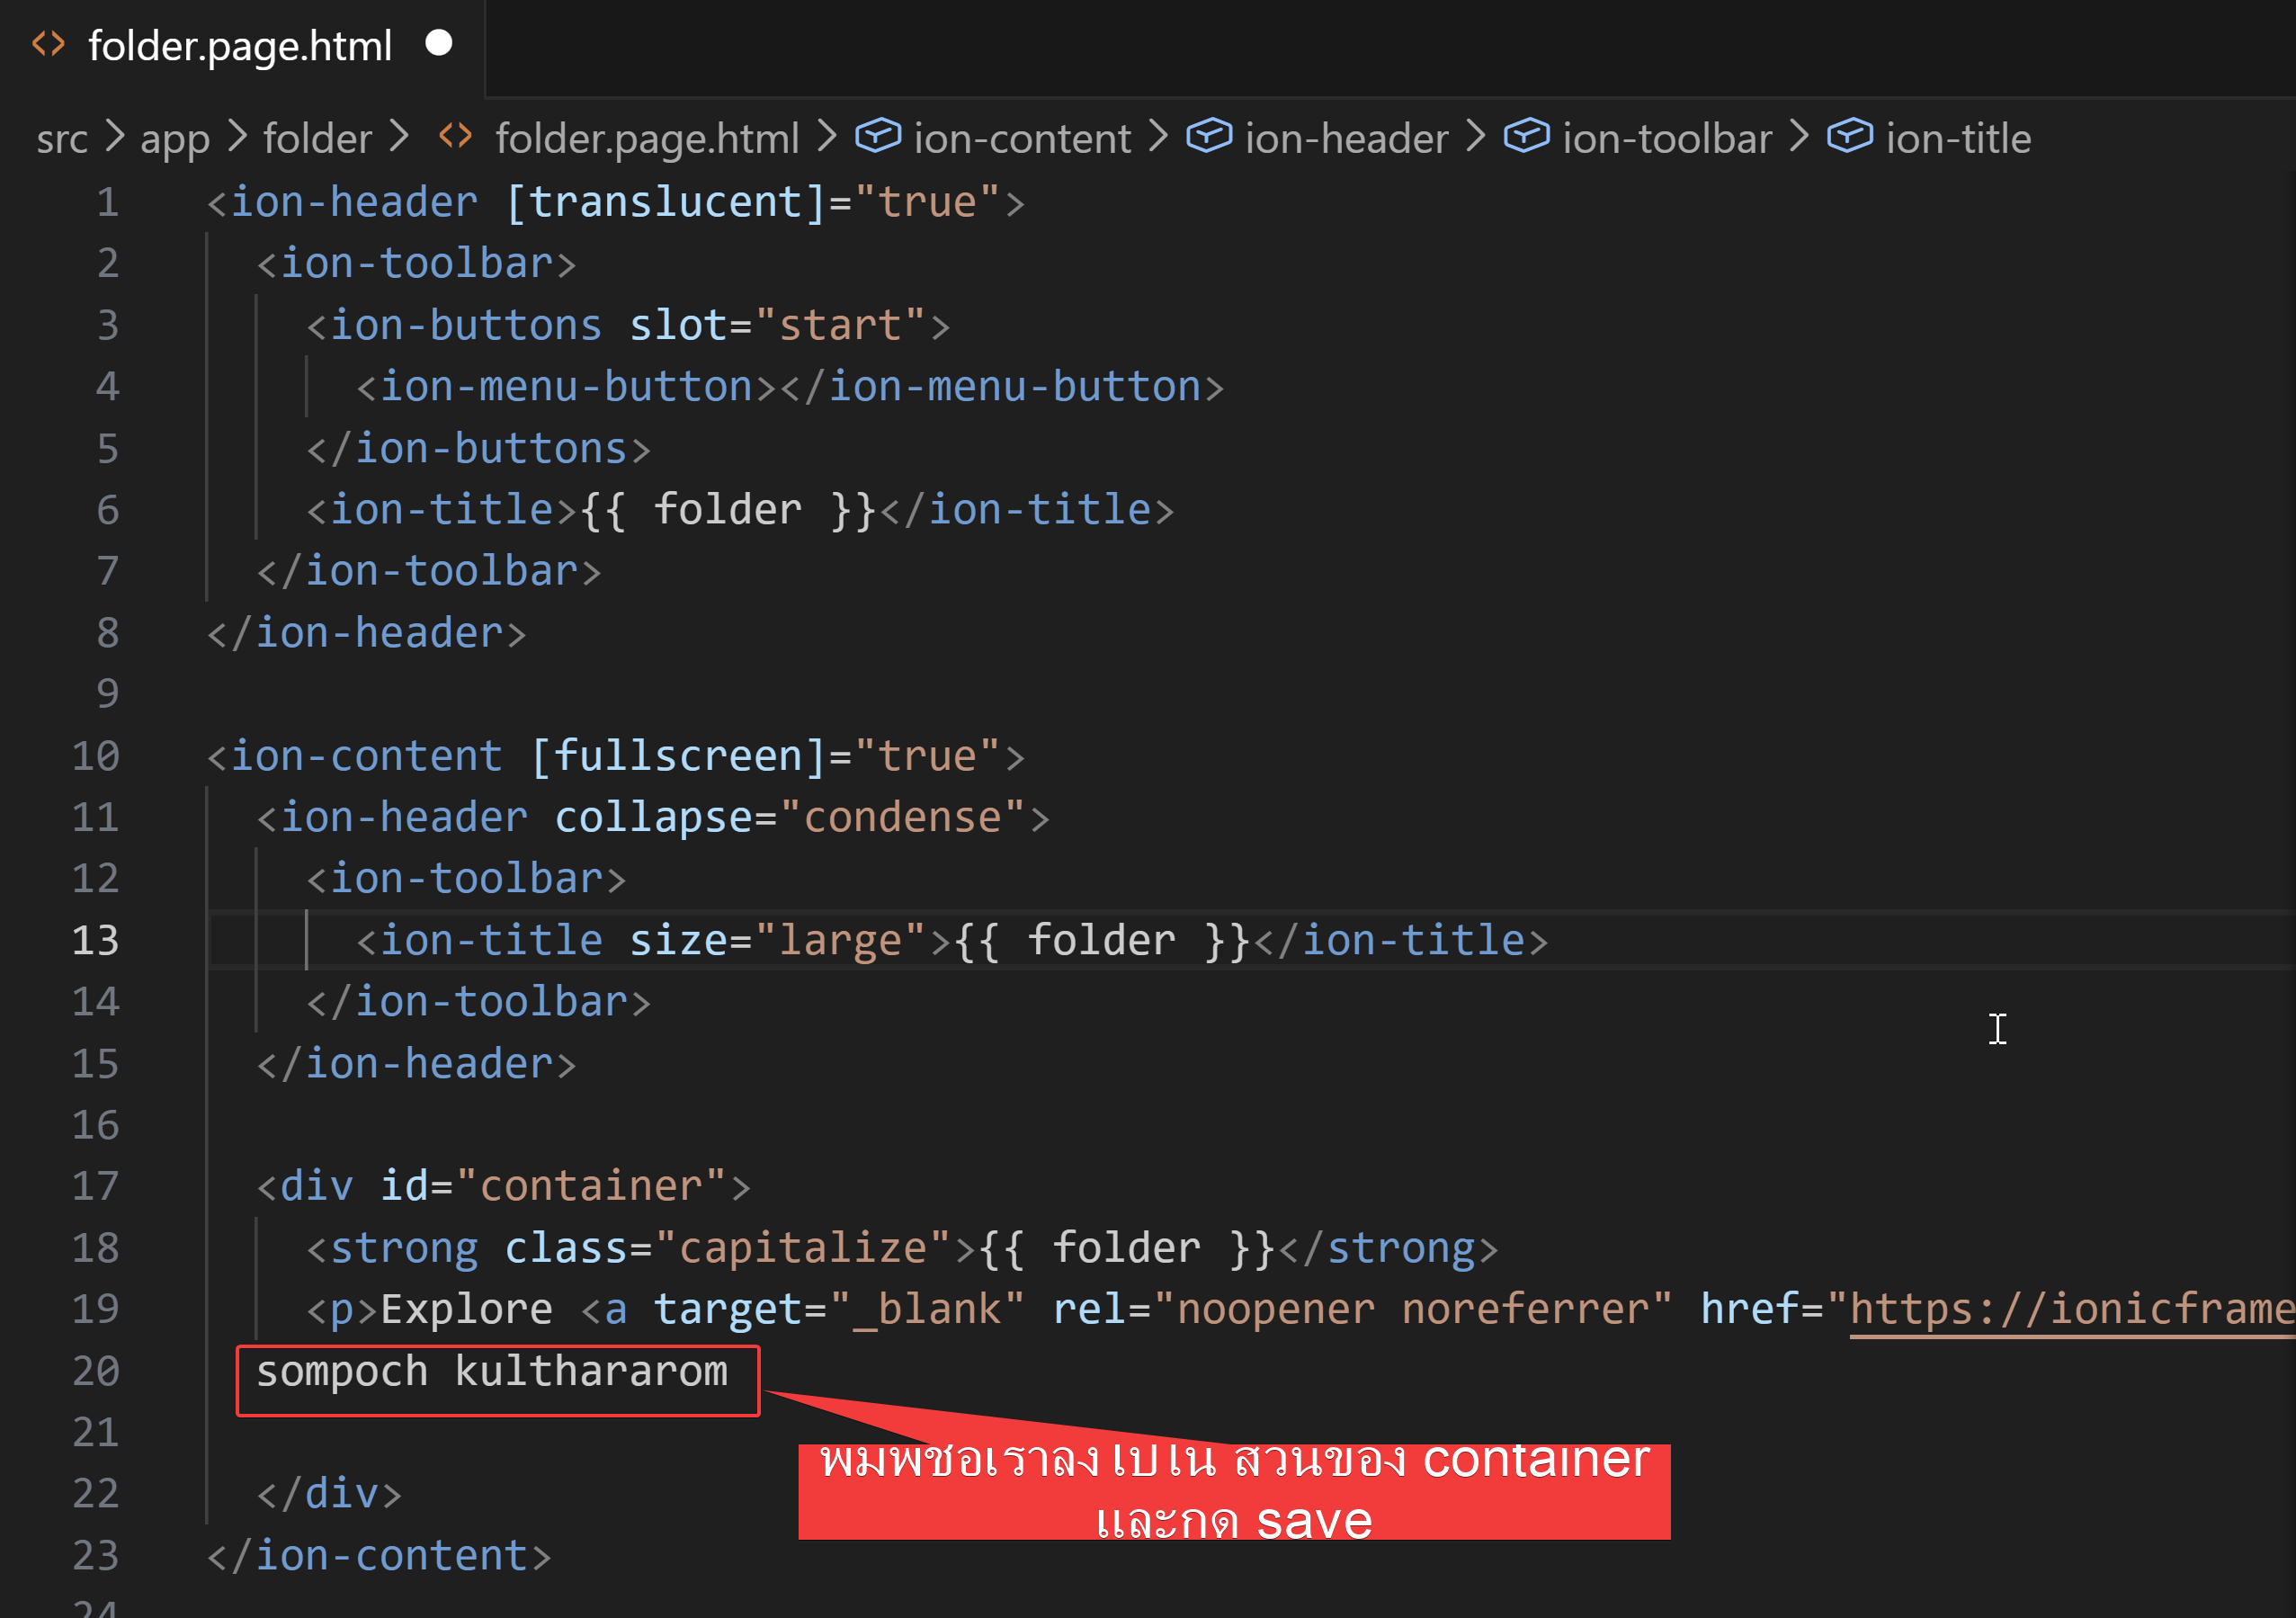Screen dimensions: 2296x1618
Task: Click the ion-header cube icon in breadcrumb
Action: click(x=1209, y=136)
